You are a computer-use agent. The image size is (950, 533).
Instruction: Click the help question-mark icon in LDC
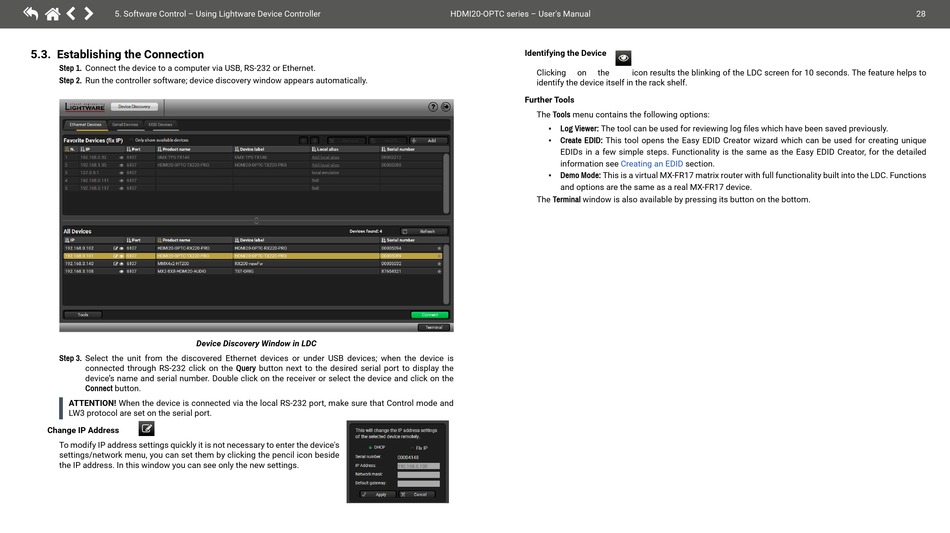[x=433, y=107]
